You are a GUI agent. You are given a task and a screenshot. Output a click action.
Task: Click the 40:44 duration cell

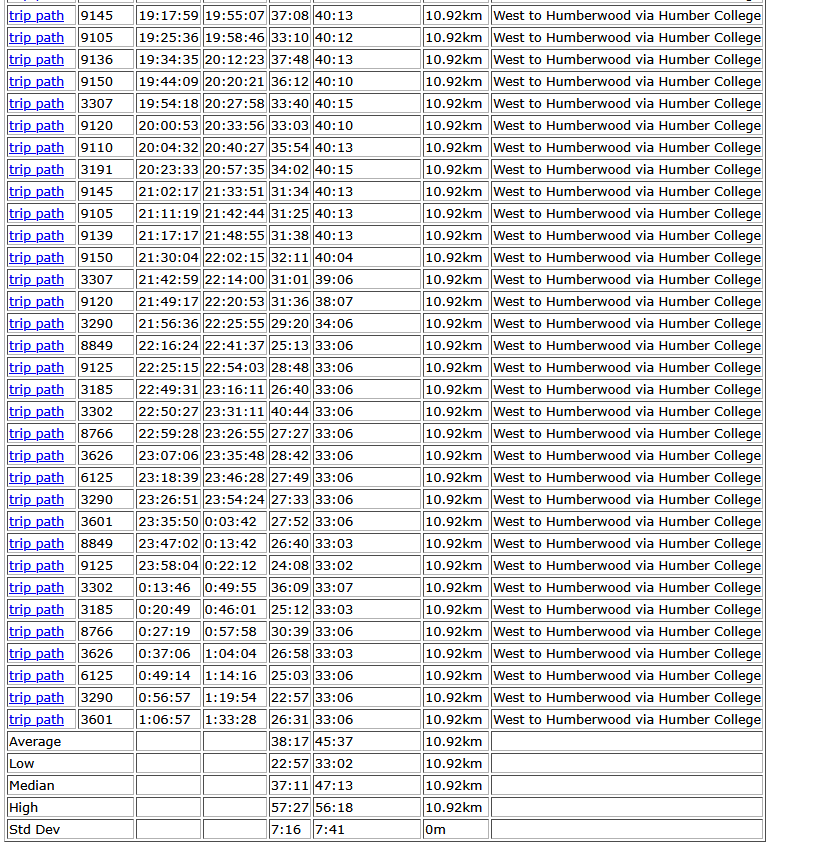click(289, 412)
